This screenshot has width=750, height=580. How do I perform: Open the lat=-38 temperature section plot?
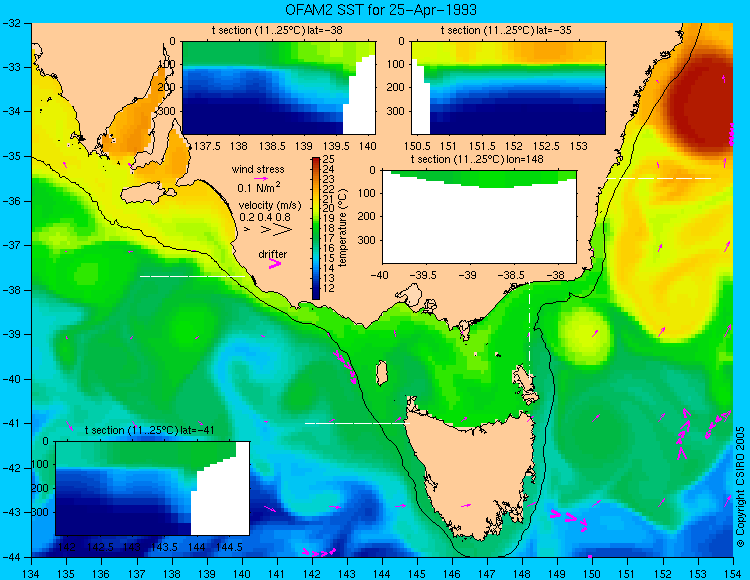(279, 88)
